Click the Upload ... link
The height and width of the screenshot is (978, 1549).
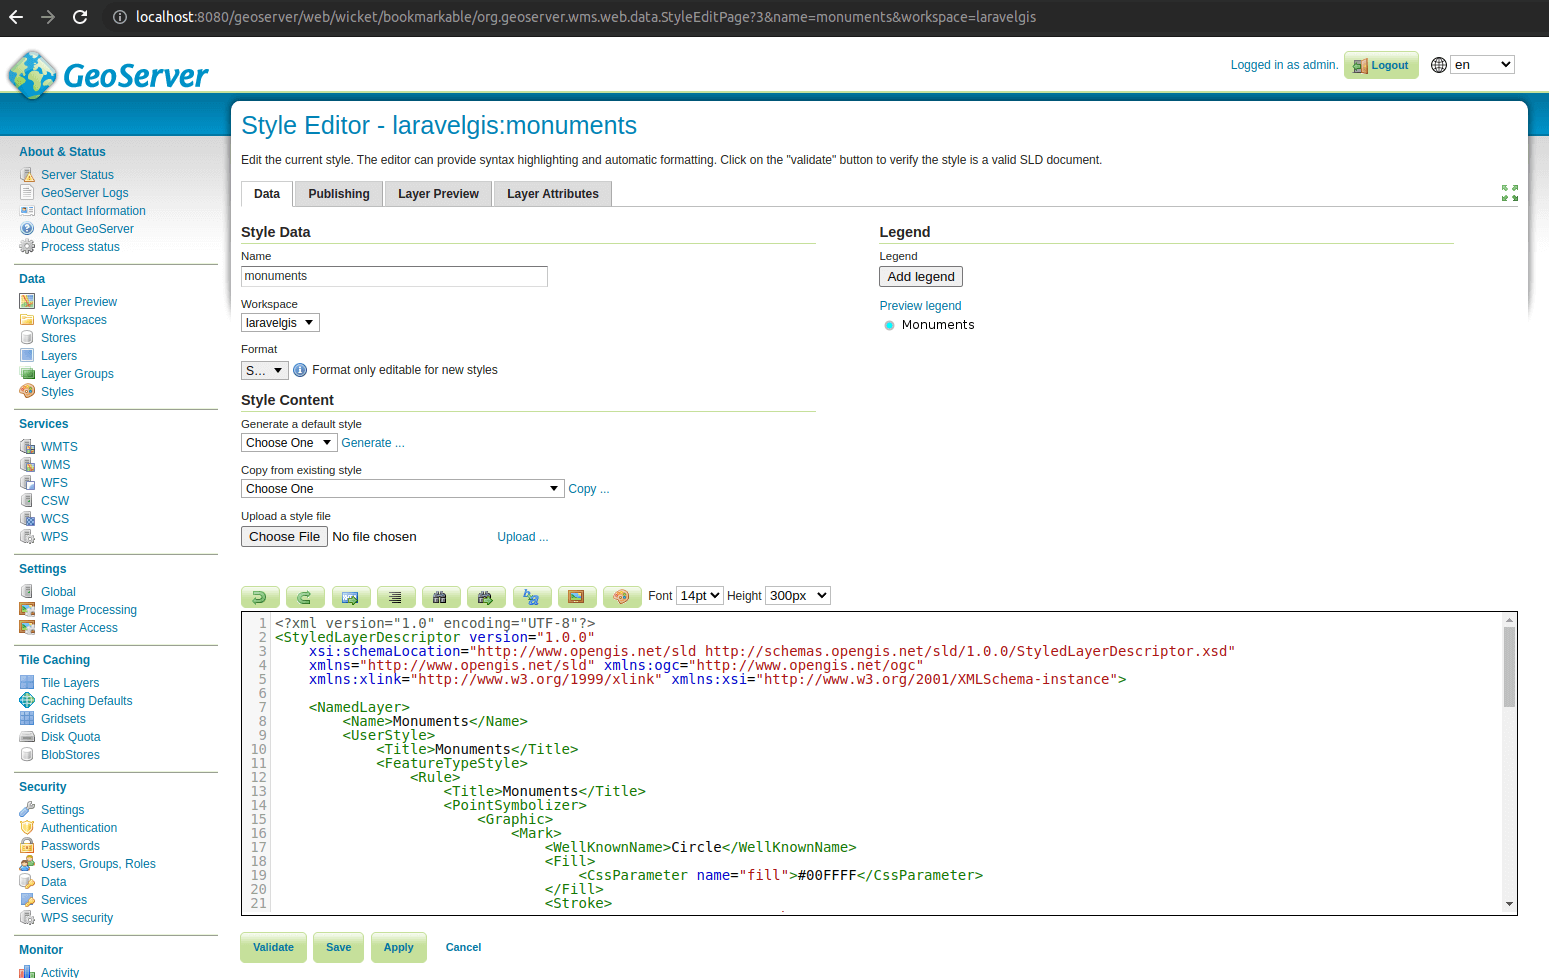coord(523,537)
